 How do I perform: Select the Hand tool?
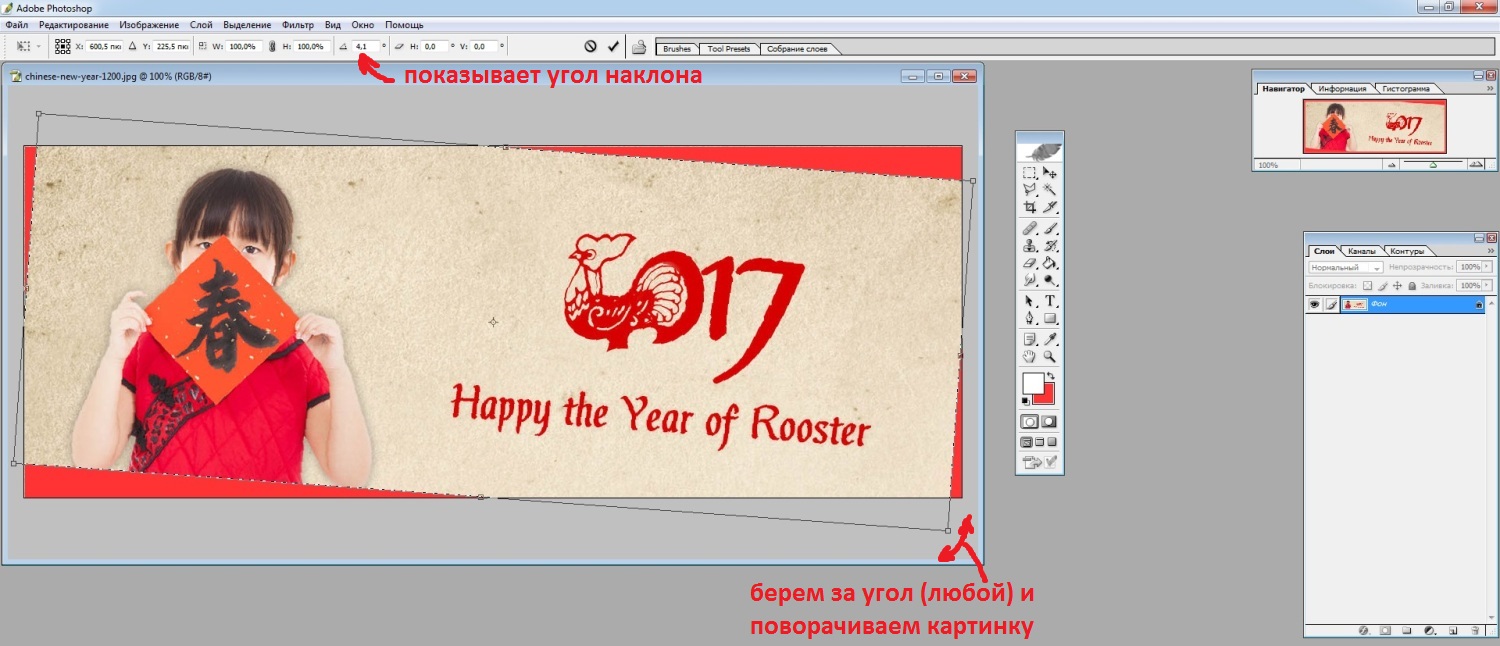point(1030,356)
